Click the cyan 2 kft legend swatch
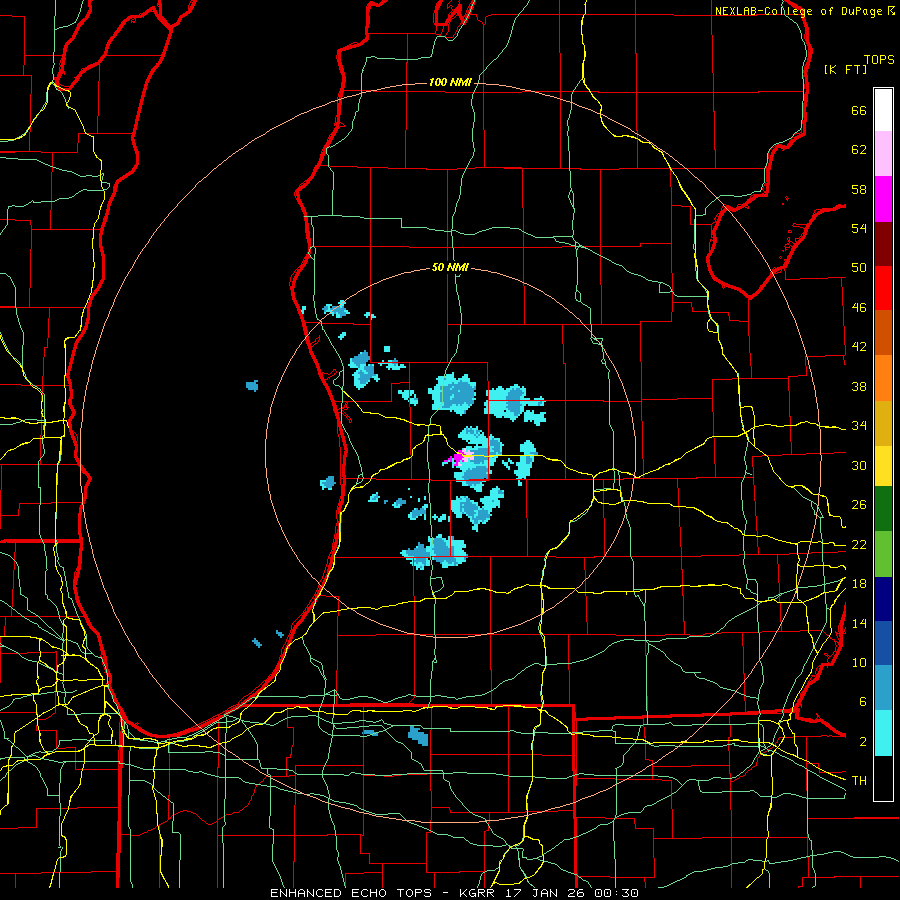The image size is (900, 900). (x=883, y=733)
